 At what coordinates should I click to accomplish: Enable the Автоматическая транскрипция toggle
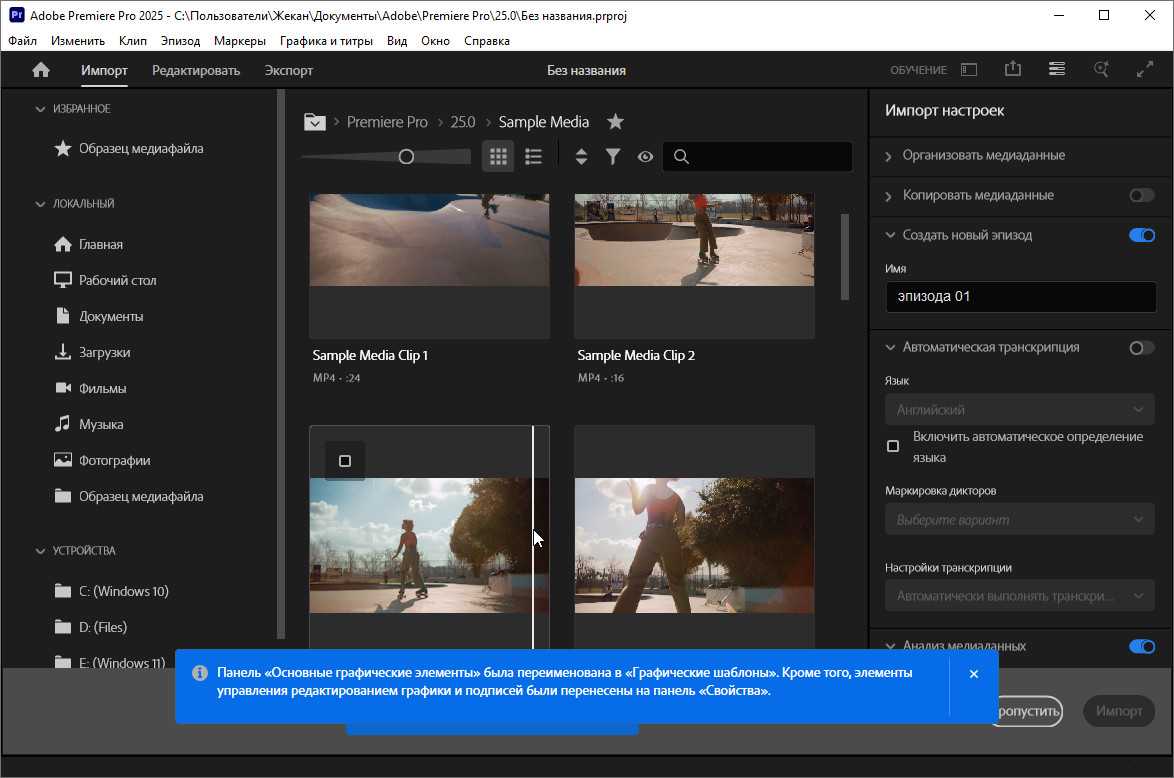(1141, 347)
